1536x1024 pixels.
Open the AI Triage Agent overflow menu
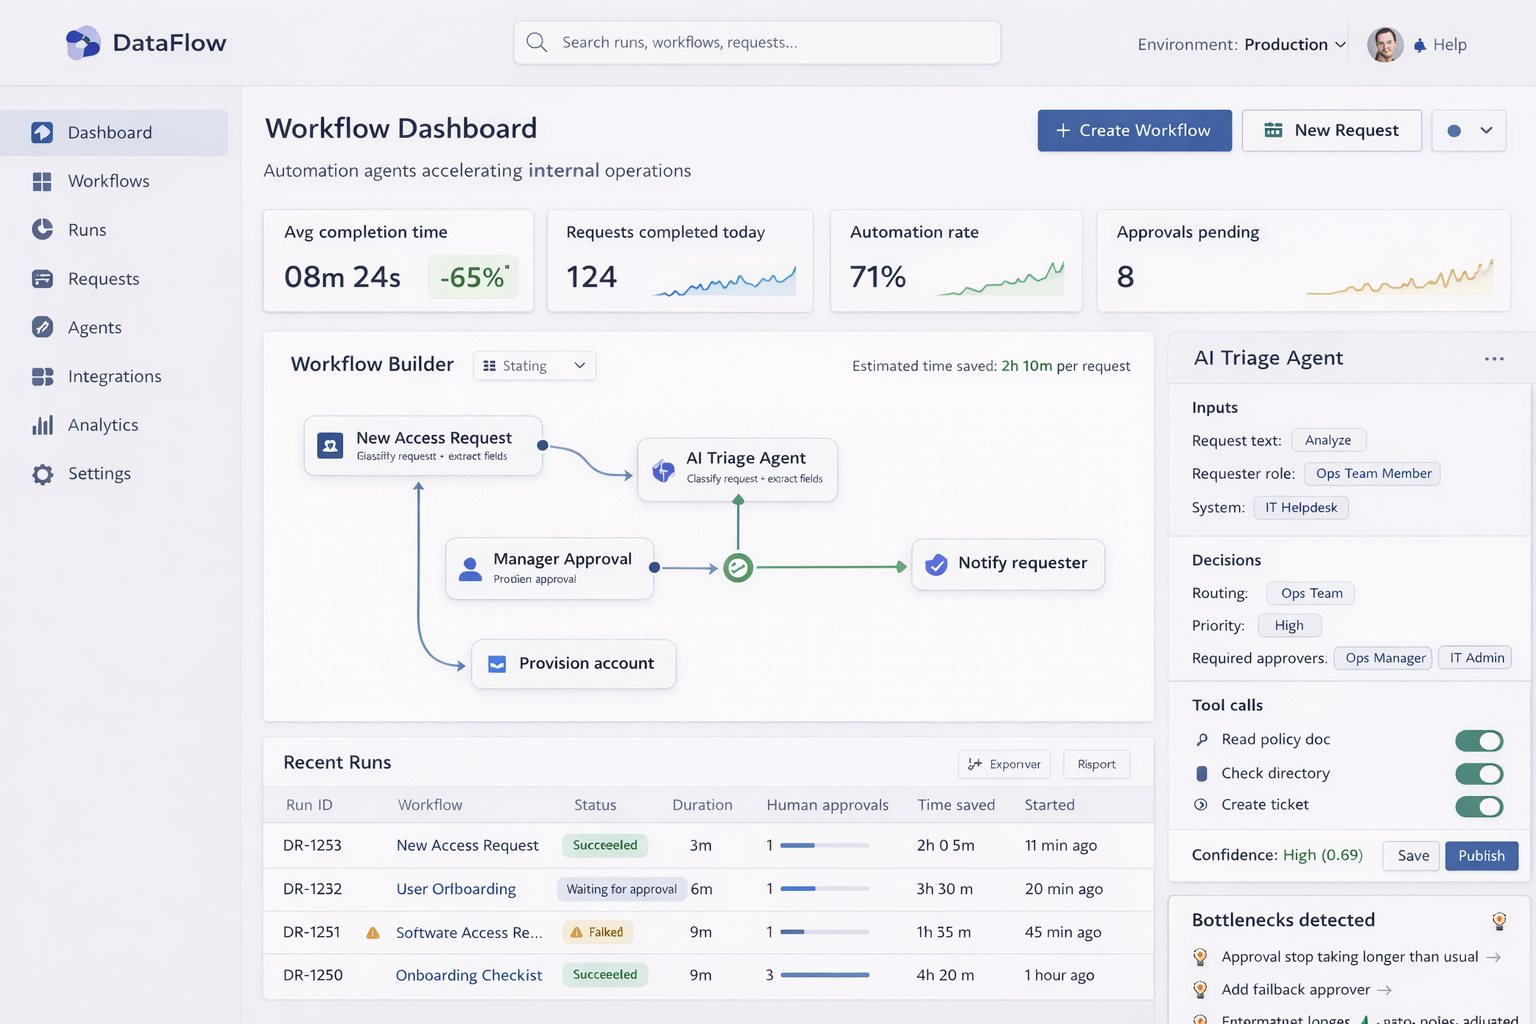tap(1494, 357)
